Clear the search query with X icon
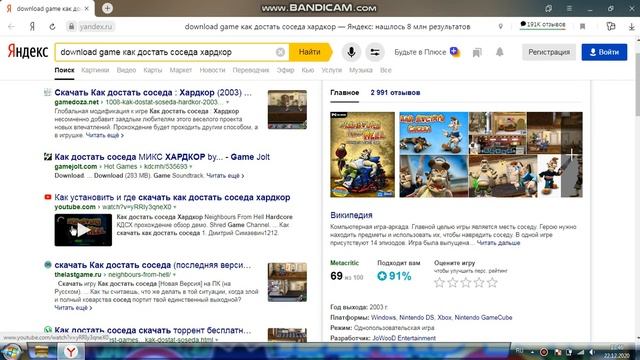Image resolution: width=640 pixels, height=360 pixels. 280,52
